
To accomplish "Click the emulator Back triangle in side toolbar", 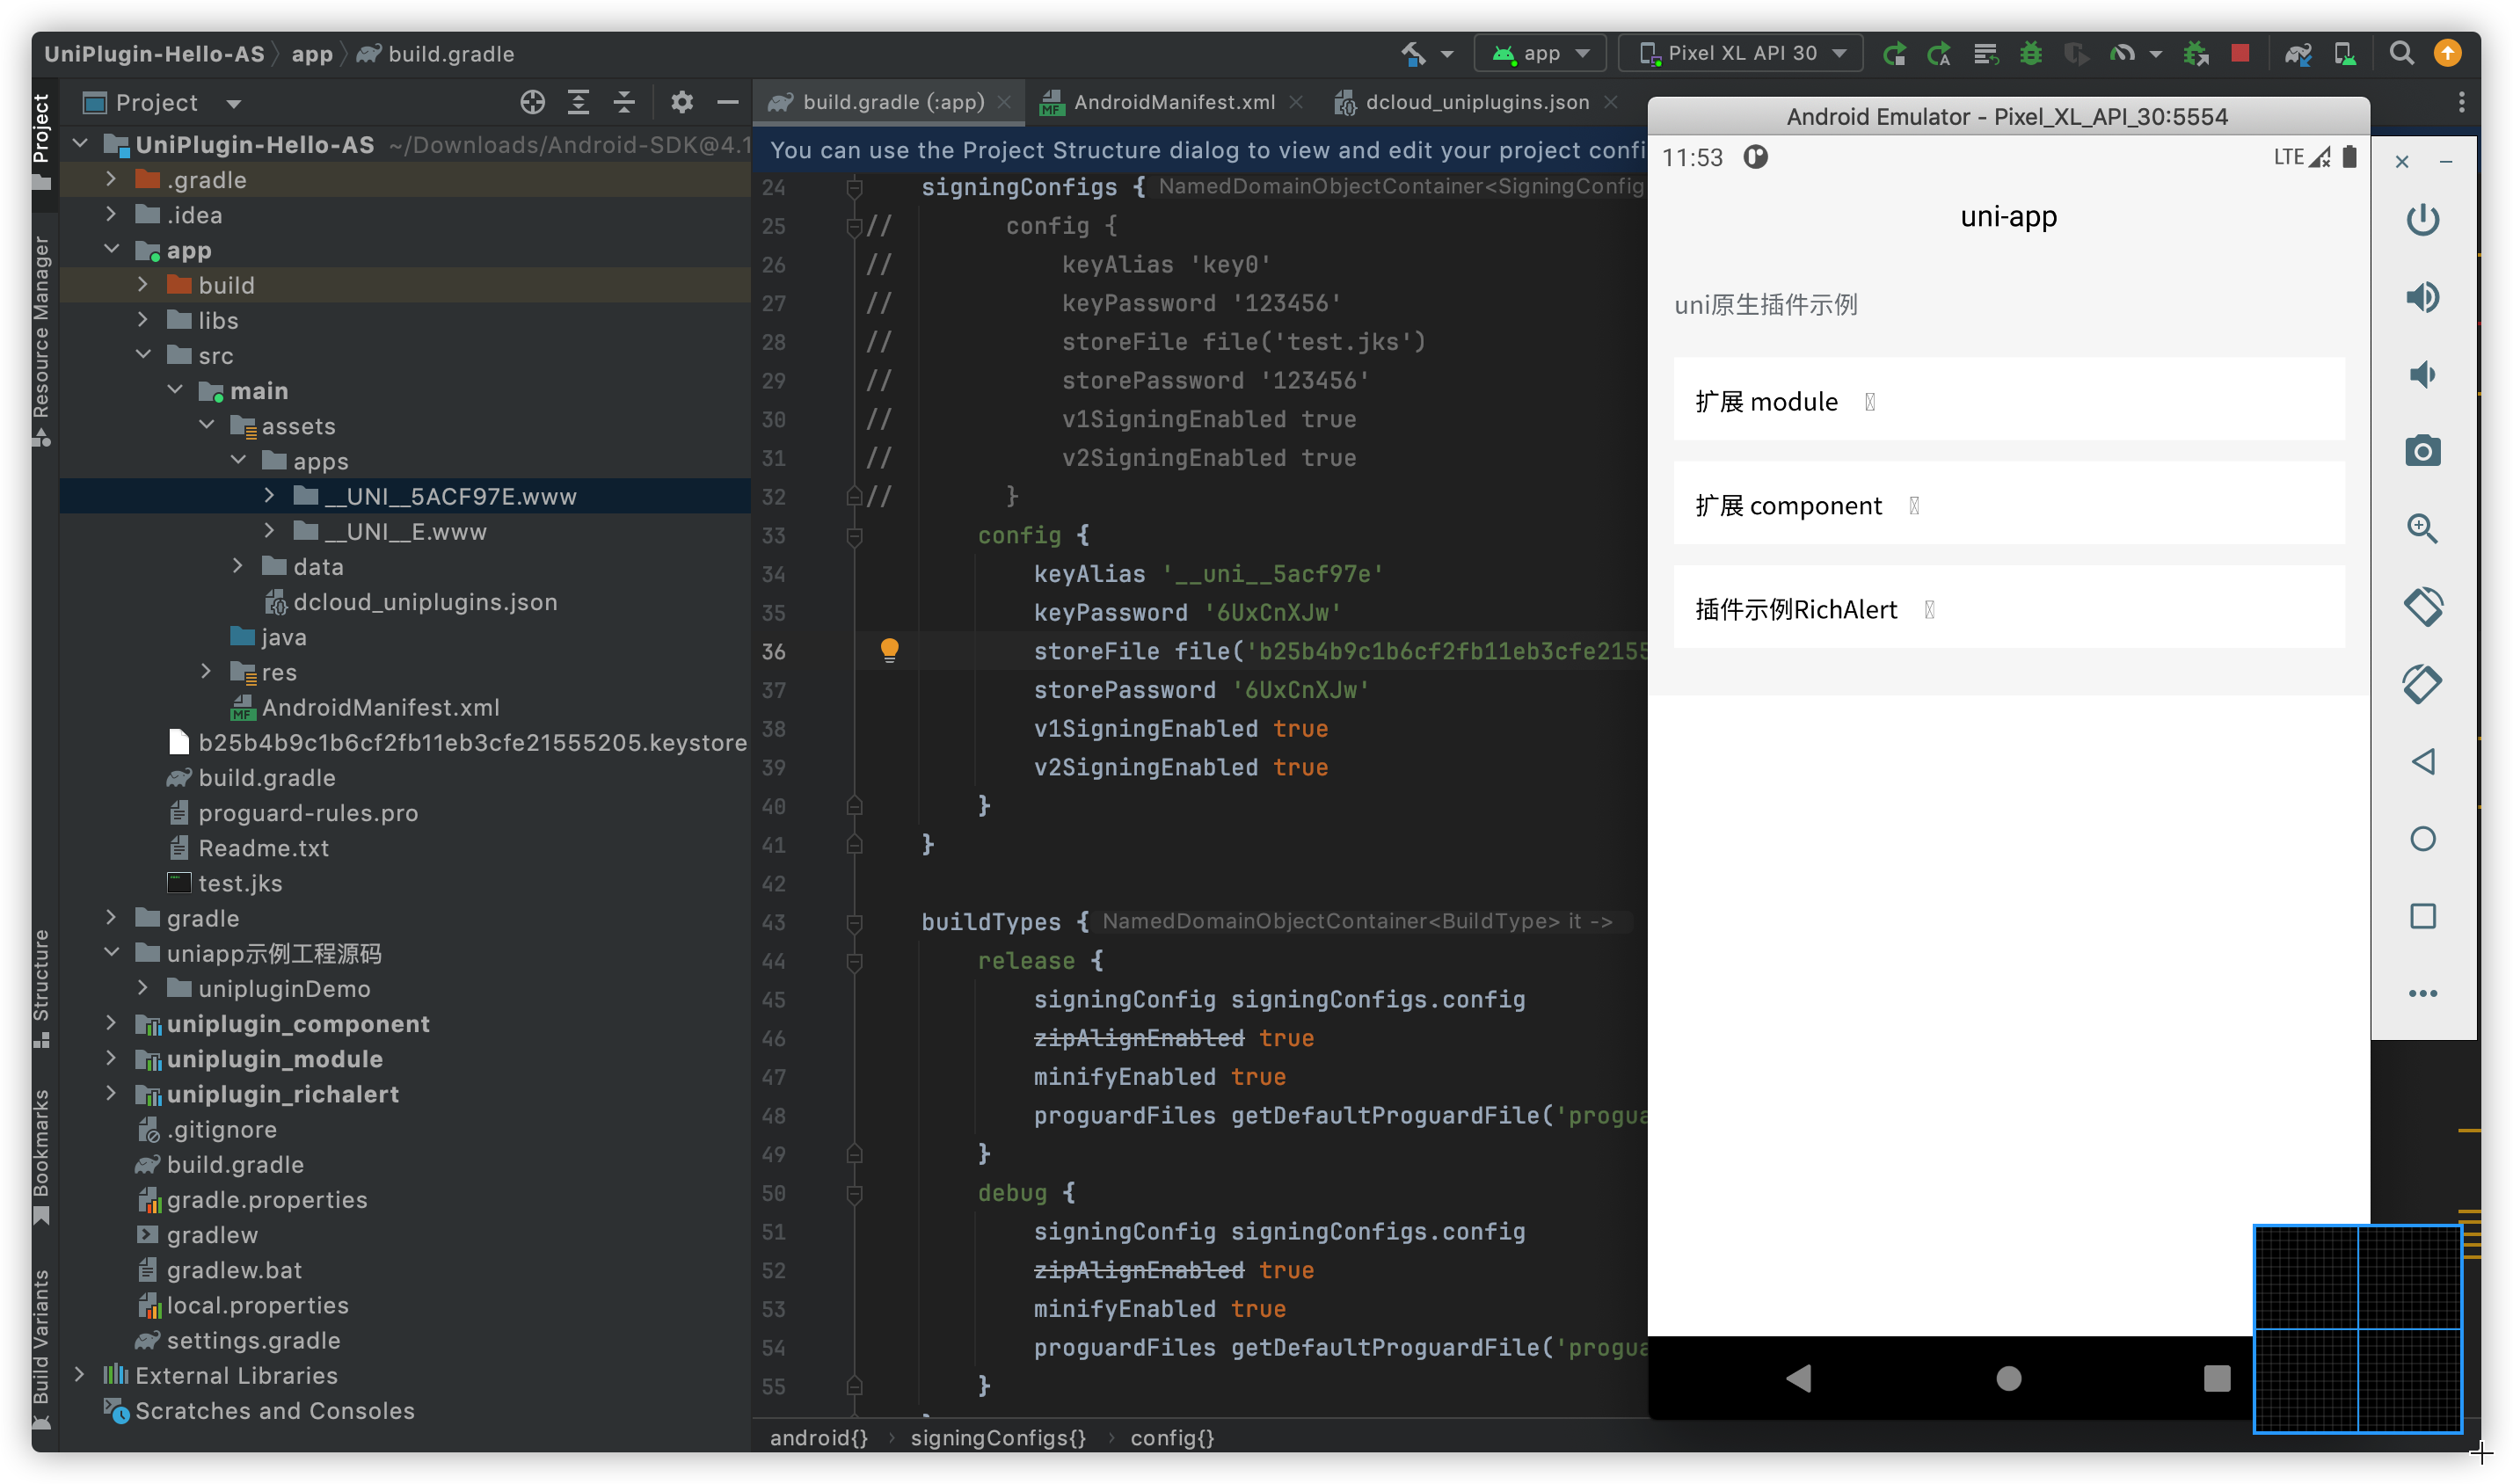I will pos(2422,762).
